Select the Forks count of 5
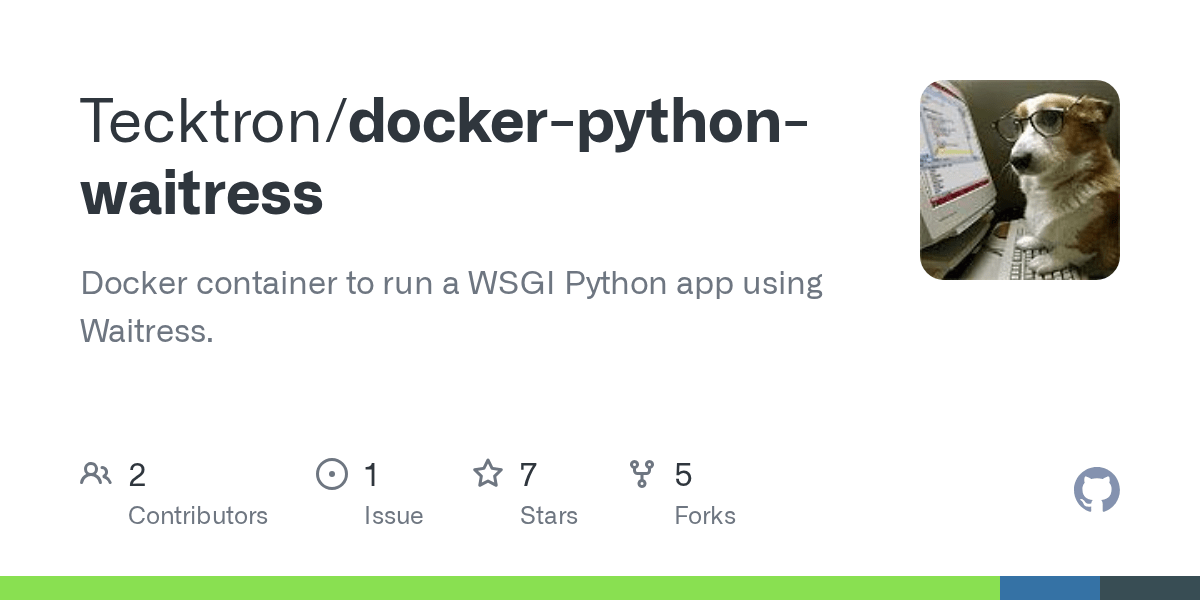 [x=682, y=475]
